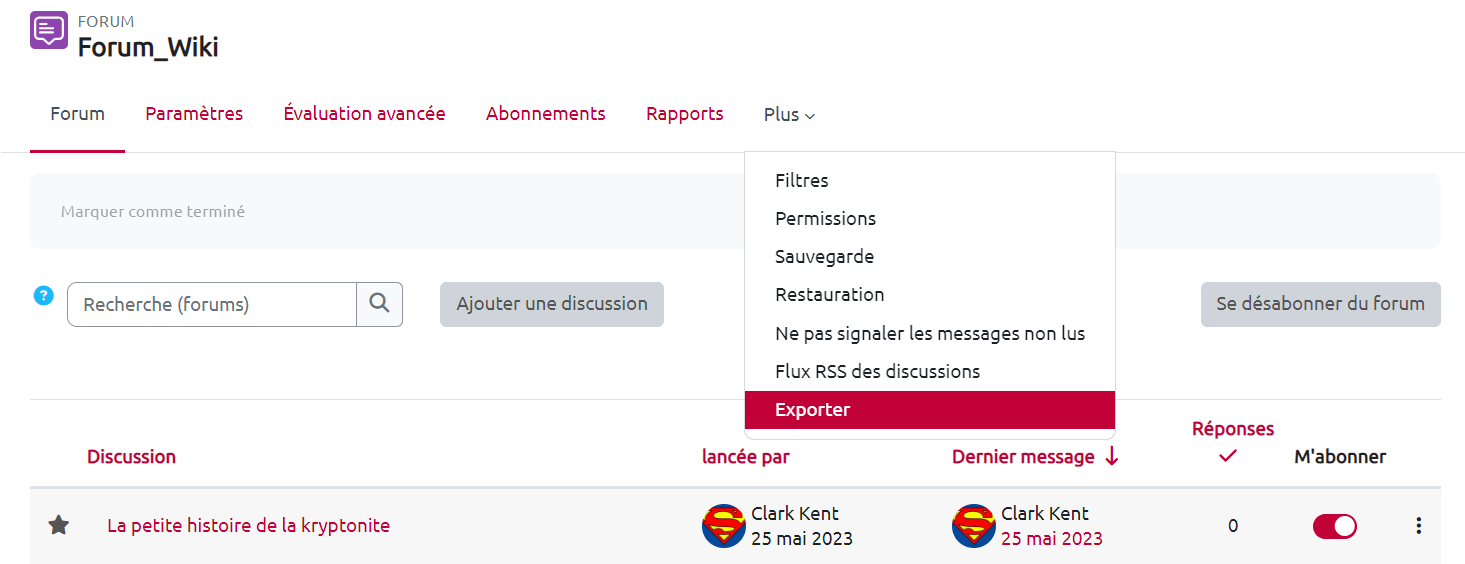
Task: Select Exporter from the Plus menu
Action: 813,410
